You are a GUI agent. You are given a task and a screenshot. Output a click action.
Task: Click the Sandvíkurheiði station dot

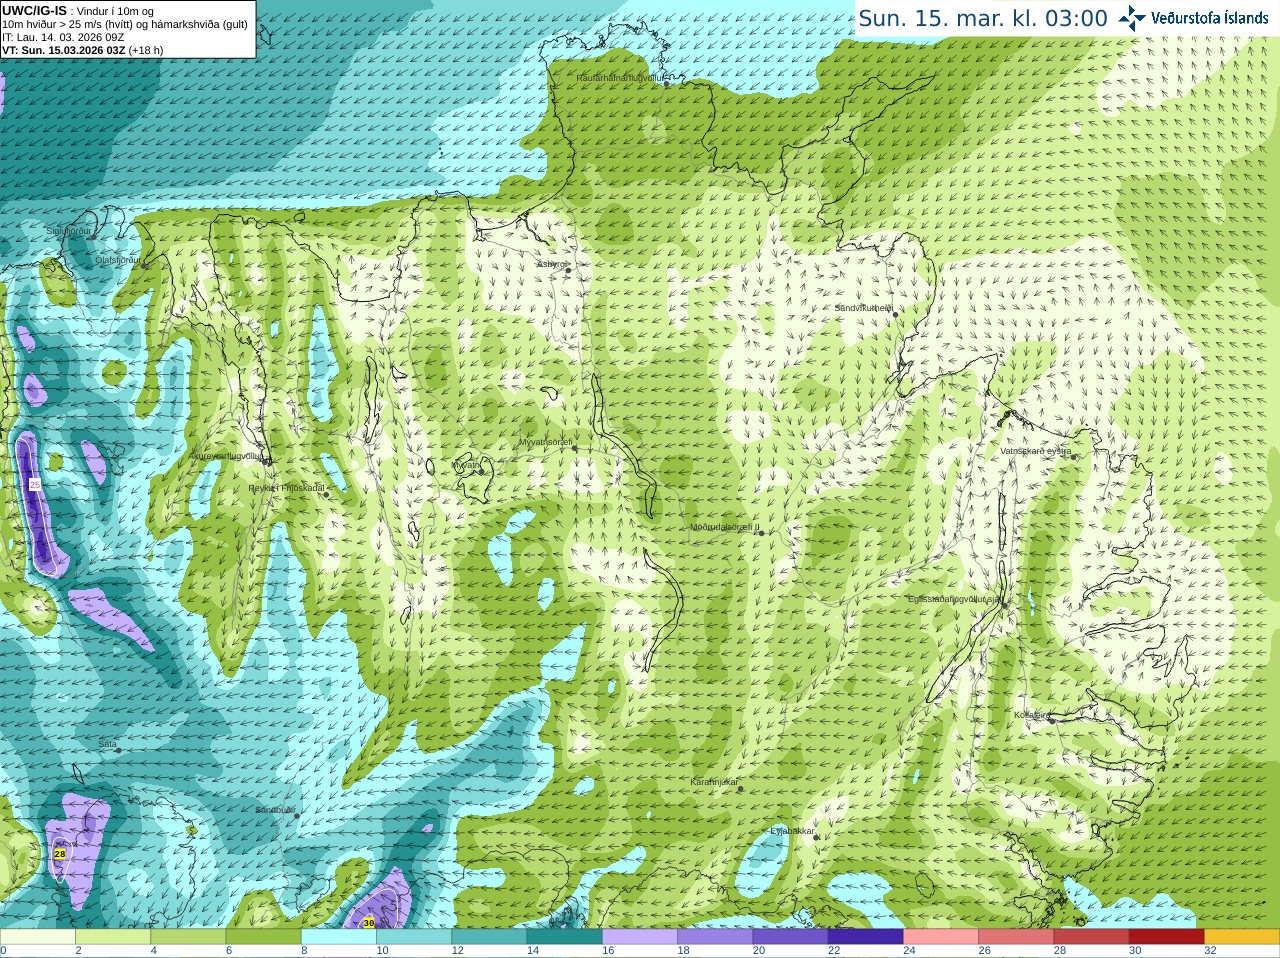click(x=896, y=314)
